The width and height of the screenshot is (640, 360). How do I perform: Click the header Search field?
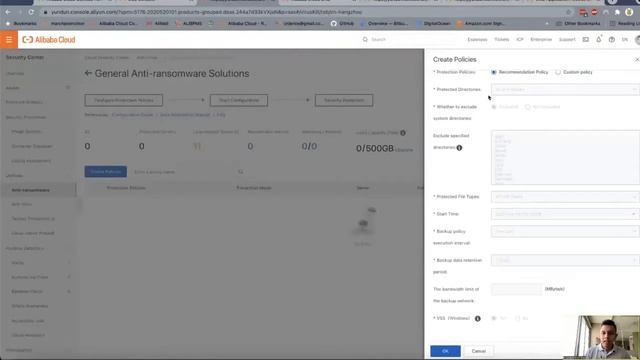[x=408, y=40]
